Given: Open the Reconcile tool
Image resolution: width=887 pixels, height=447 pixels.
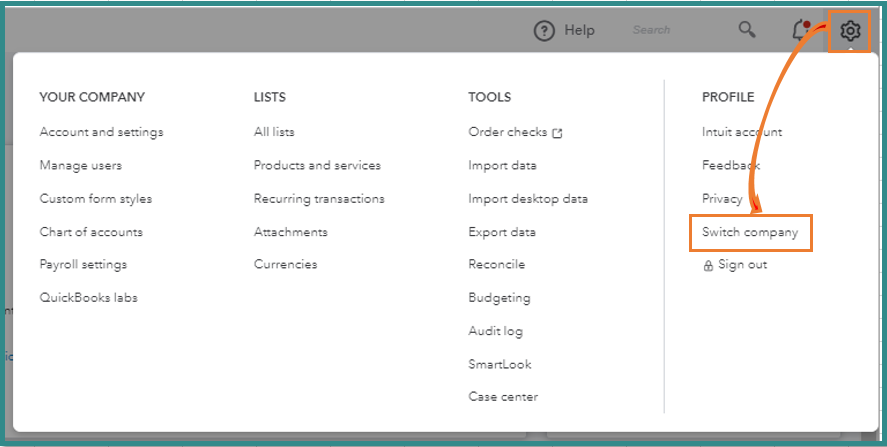Looking at the screenshot, I should (x=496, y=265).
